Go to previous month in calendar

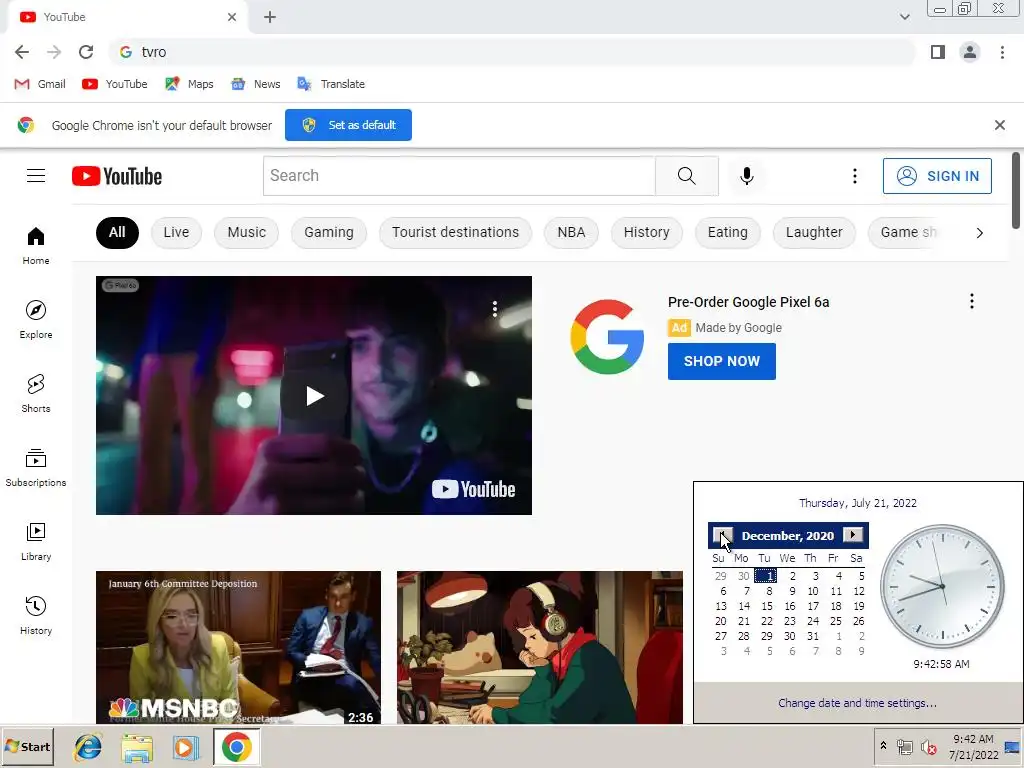pos(722,536)
